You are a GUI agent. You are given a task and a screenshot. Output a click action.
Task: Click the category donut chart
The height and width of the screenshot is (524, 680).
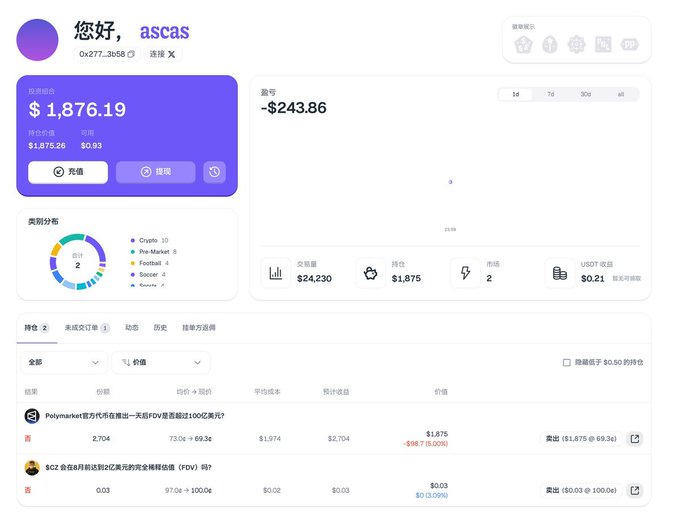pos(78,262)
